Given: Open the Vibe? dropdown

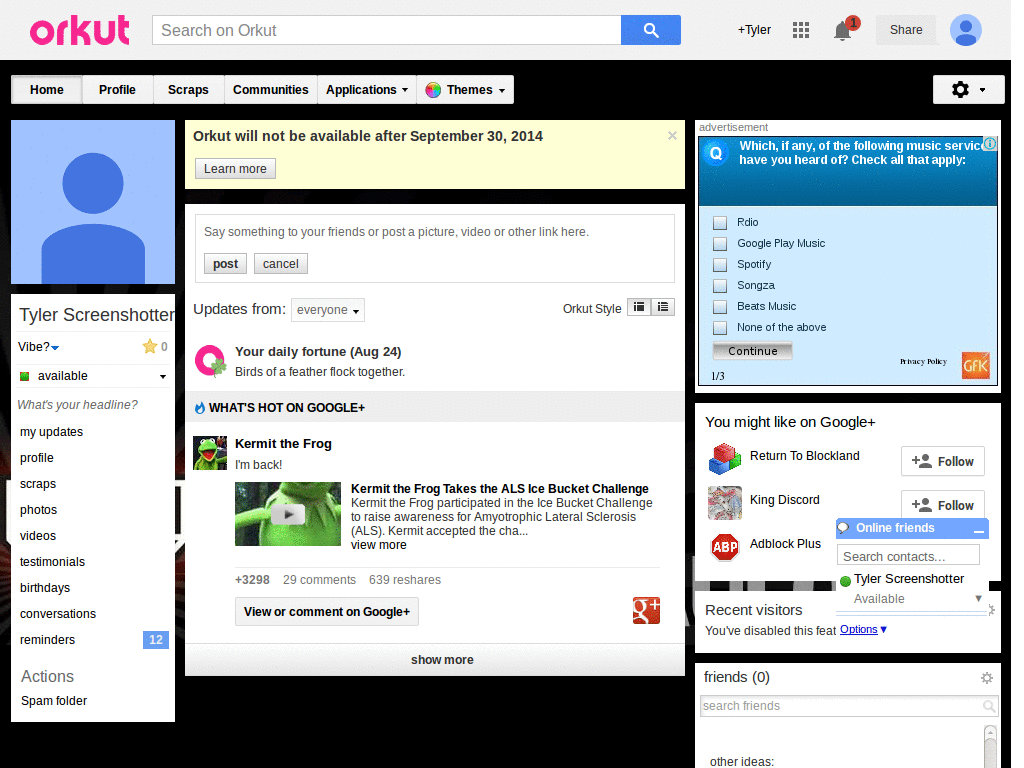Looking at the screenshot, I should [39, 347].
